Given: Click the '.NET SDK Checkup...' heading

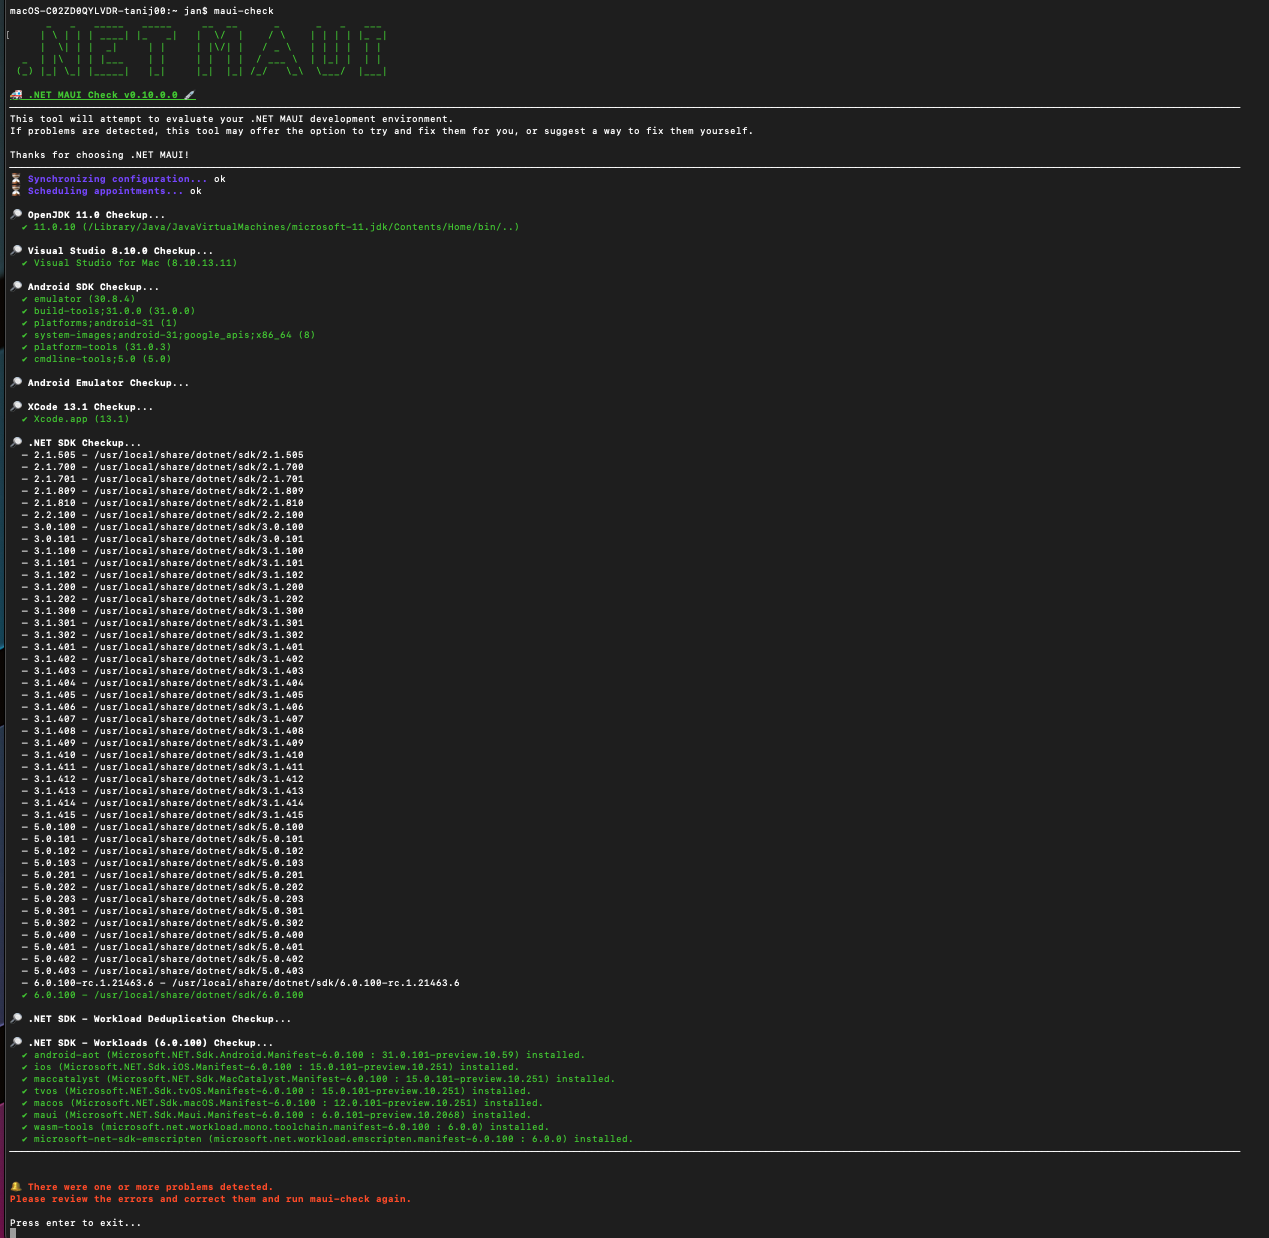Looking at the screenshot, I should coord(85,443).
